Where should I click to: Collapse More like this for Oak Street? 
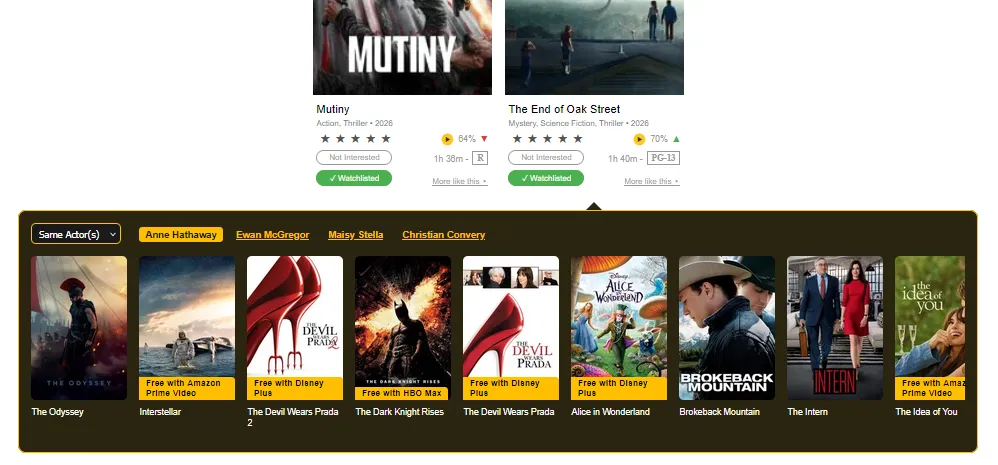(x=652, y=181)
